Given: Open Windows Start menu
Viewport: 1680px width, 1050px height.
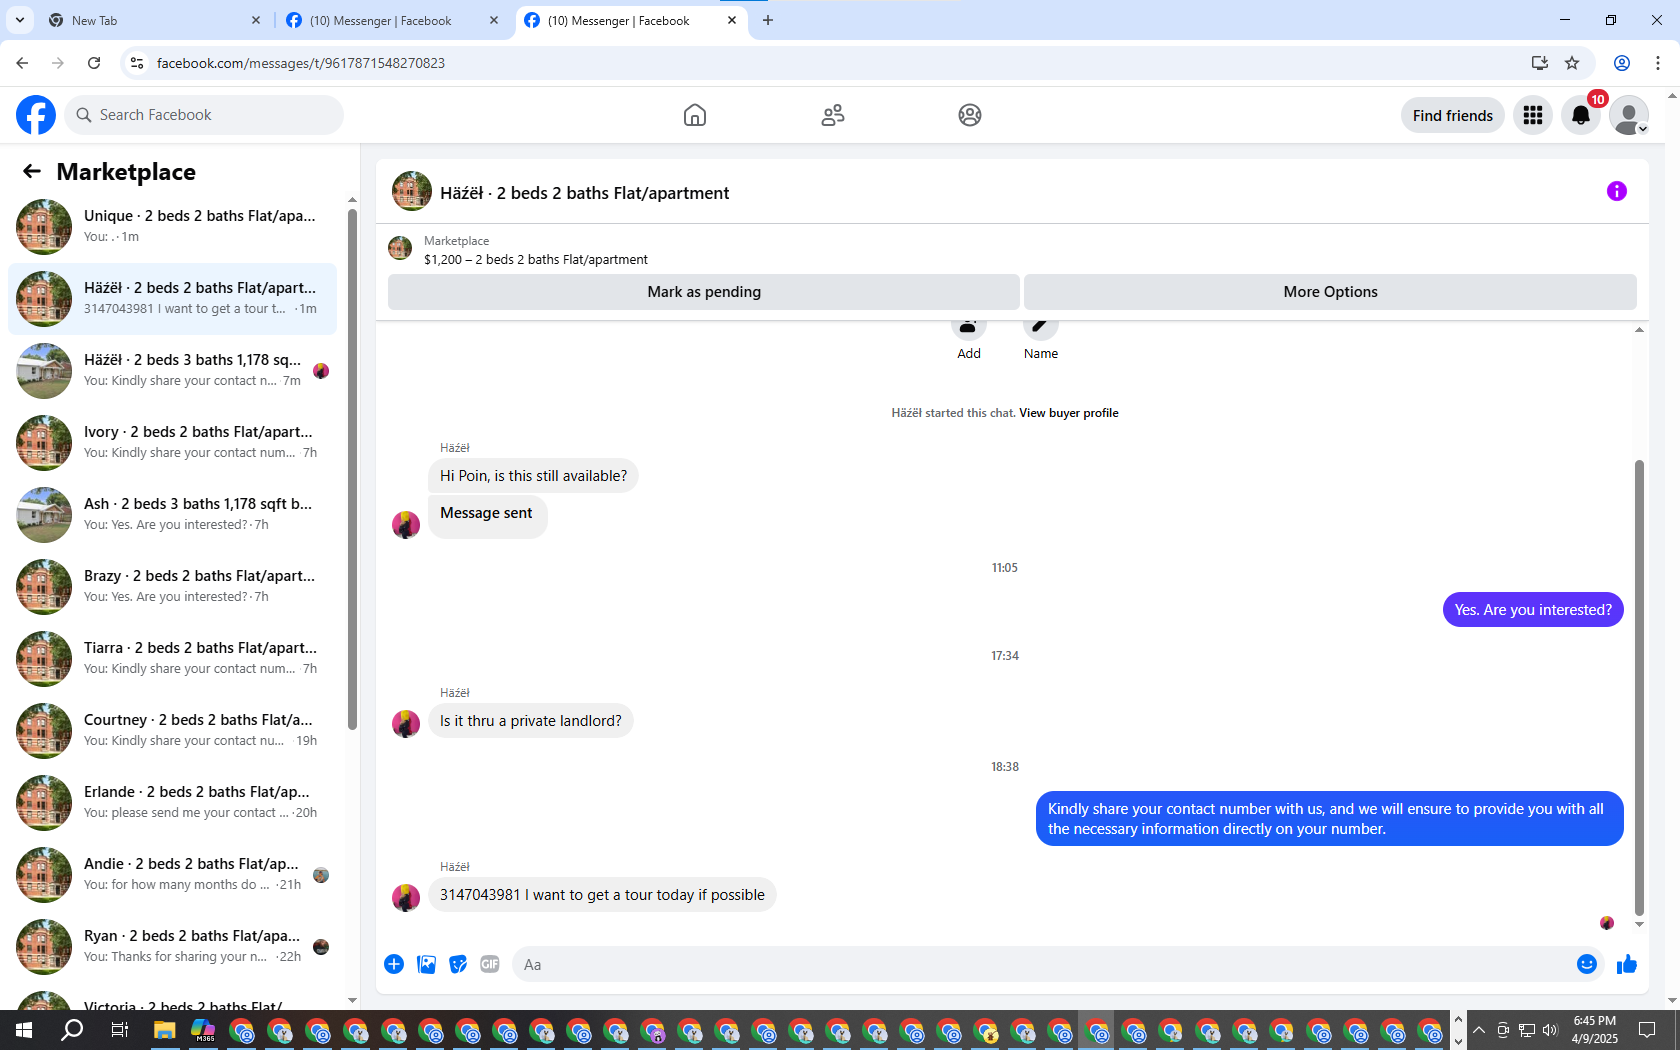Looking at the screenshot, I should [x=24, y=1030].
